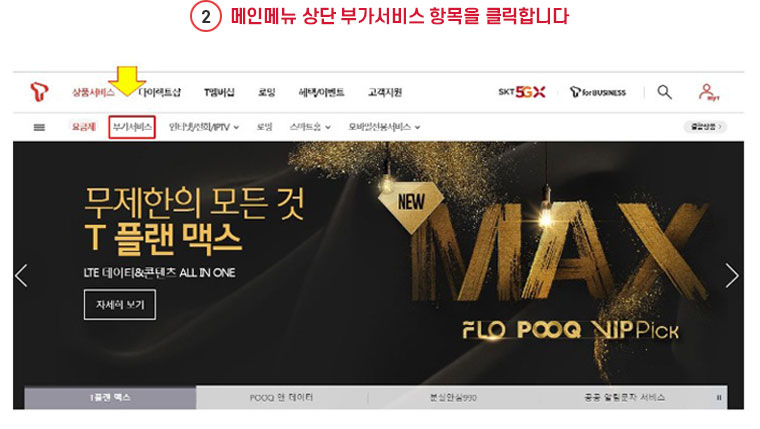Expand the 모바일선불서비스 dropdown

pos(384,127)
